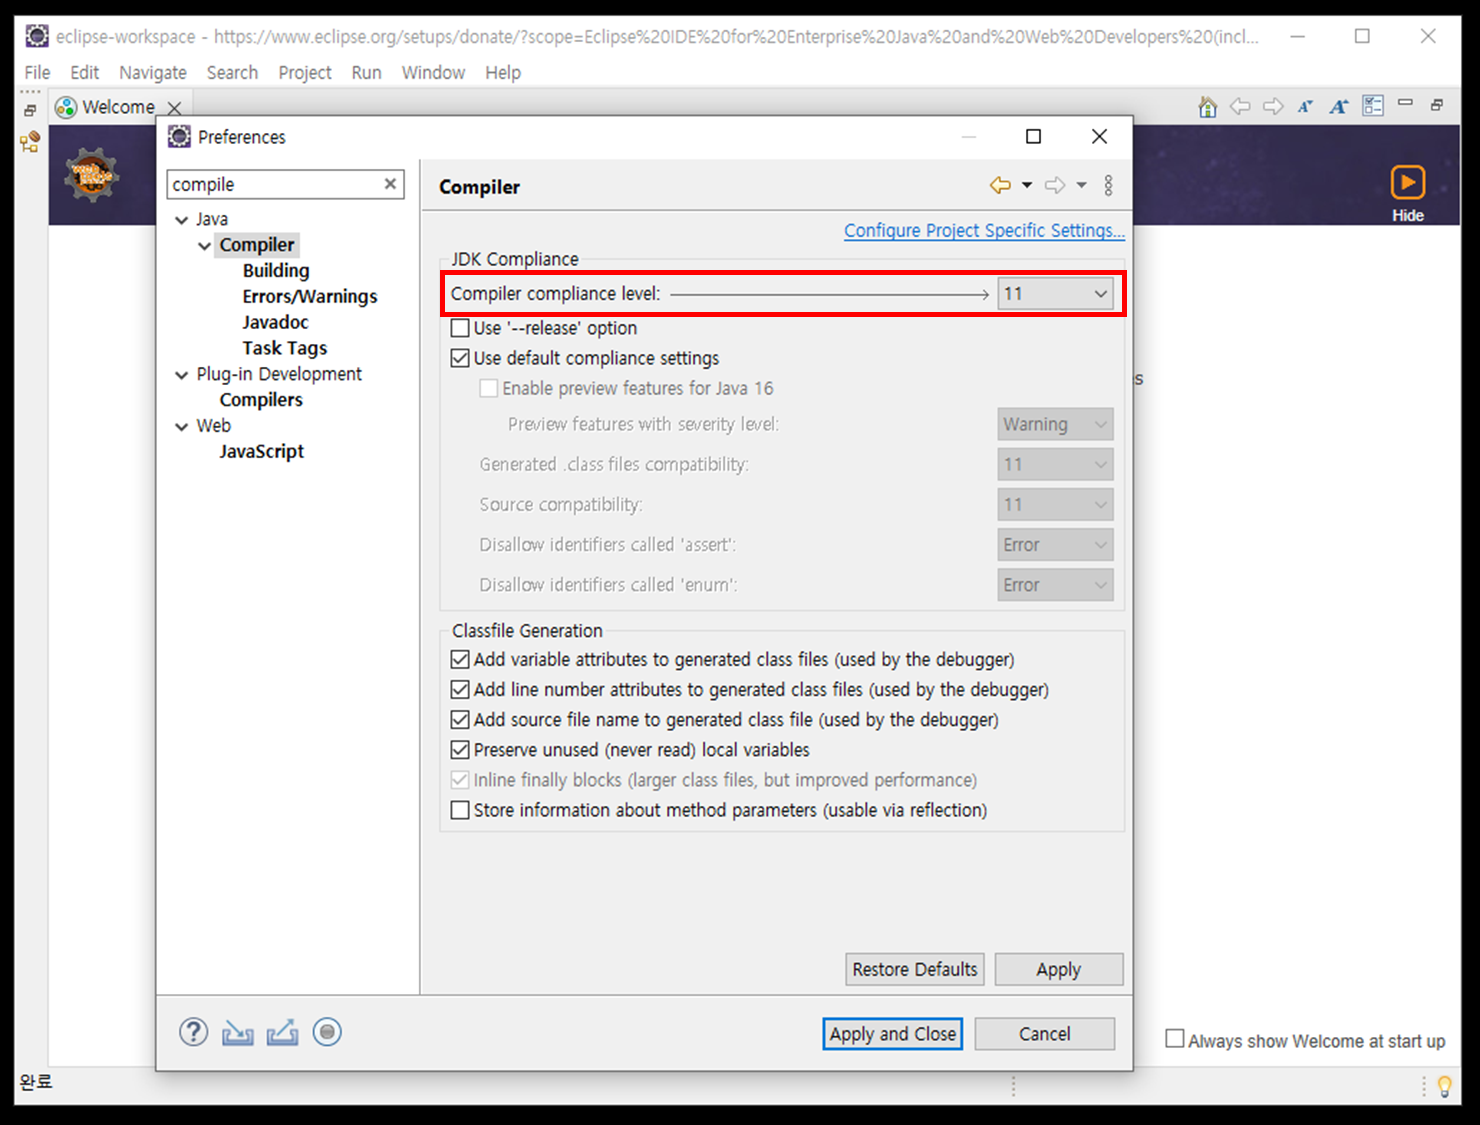Select the Task Tags tree item
The width and height of the screenshot is (1480, 1125).
coord(284,348)
